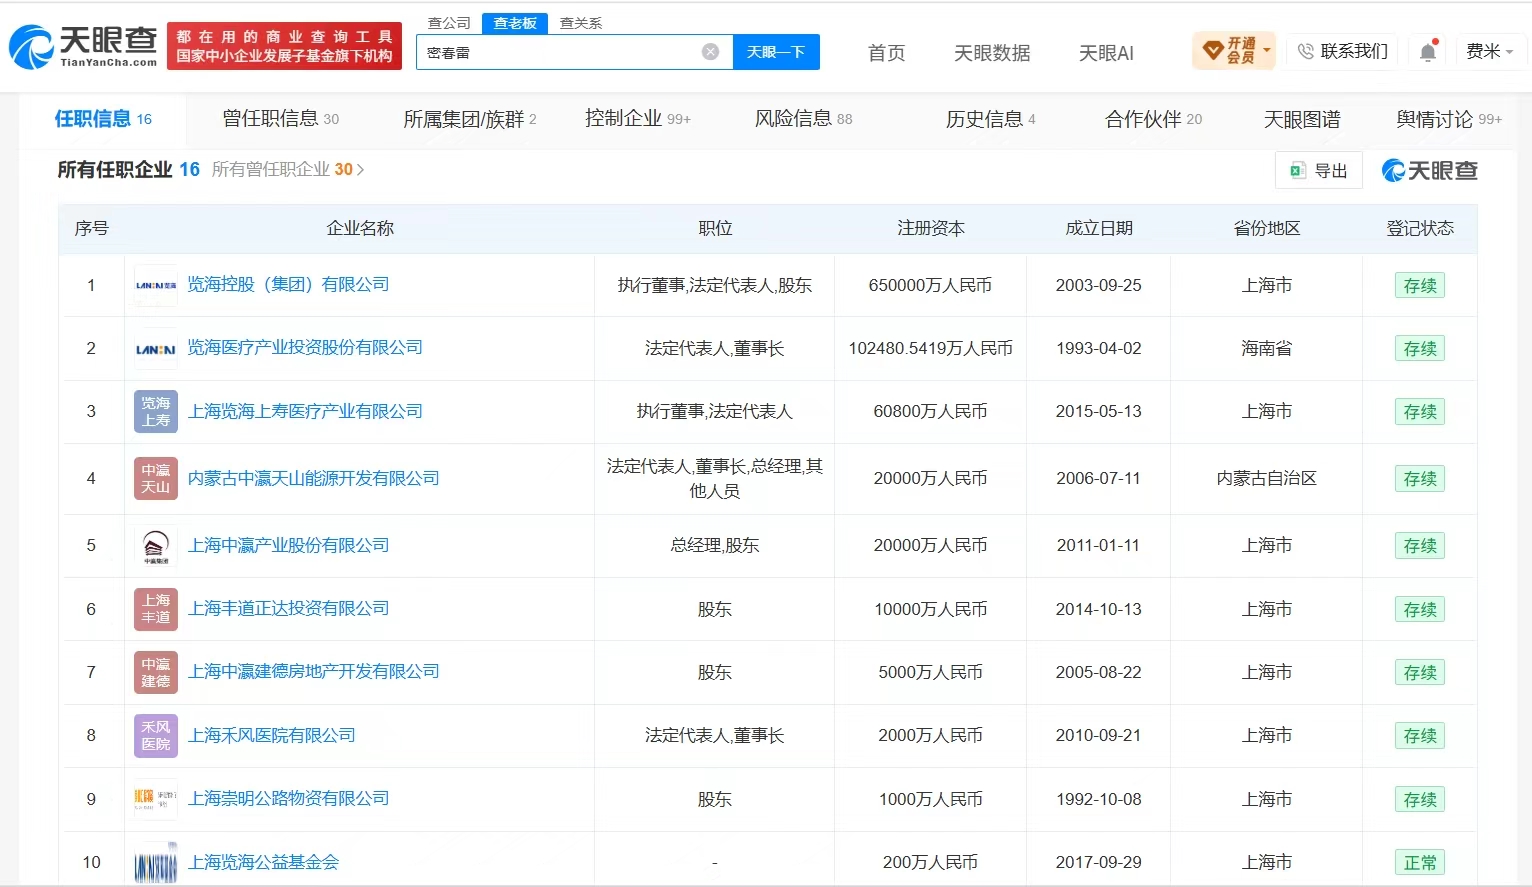Open 上海禾风医院有限公司 link

[271, 735]
